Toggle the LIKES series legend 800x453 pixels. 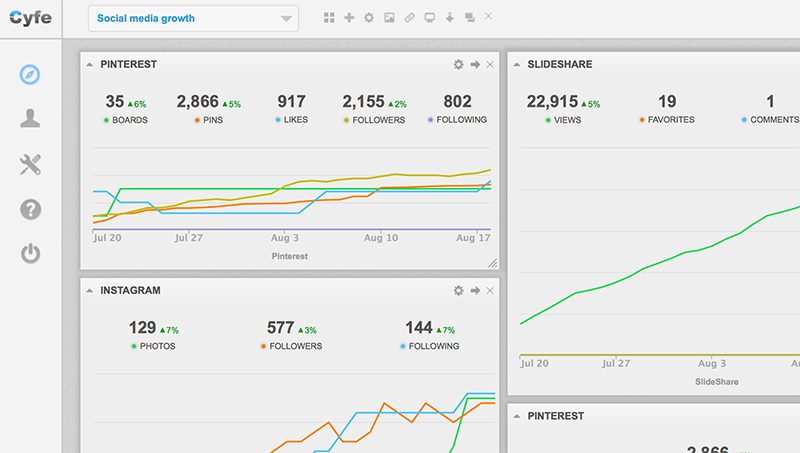[291, 119]
